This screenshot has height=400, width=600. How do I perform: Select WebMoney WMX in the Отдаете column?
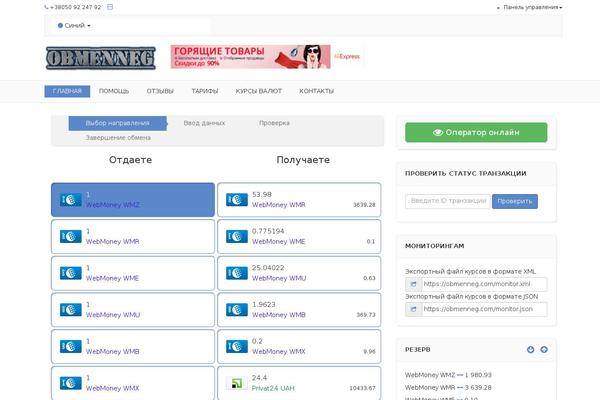133,383
